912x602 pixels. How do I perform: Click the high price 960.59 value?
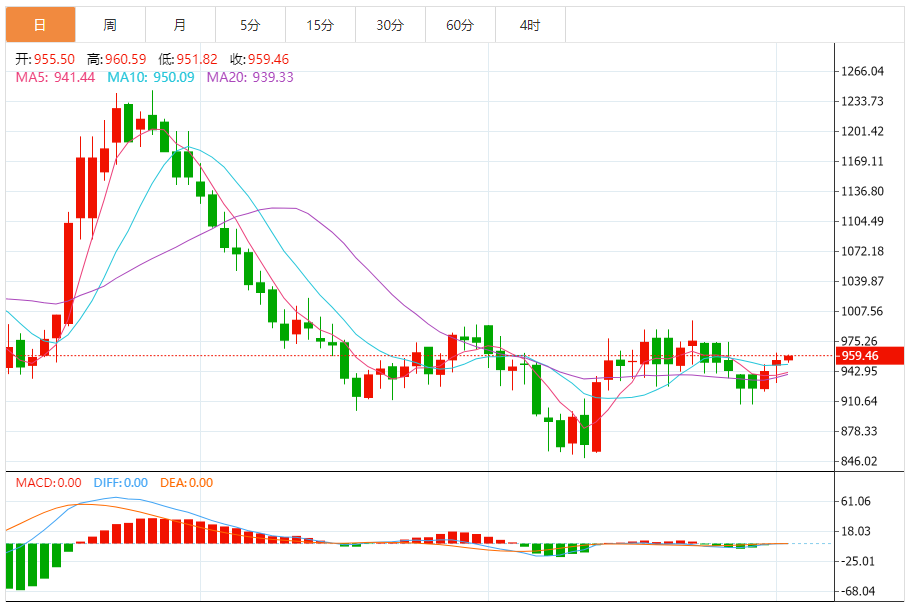(x=126, y=59)
